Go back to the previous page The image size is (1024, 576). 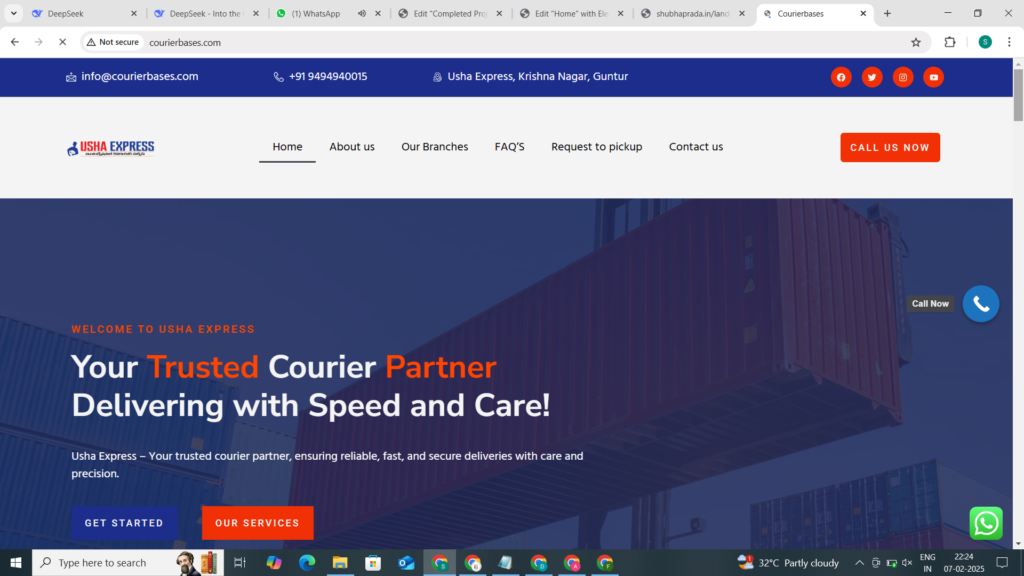point(15,42)
